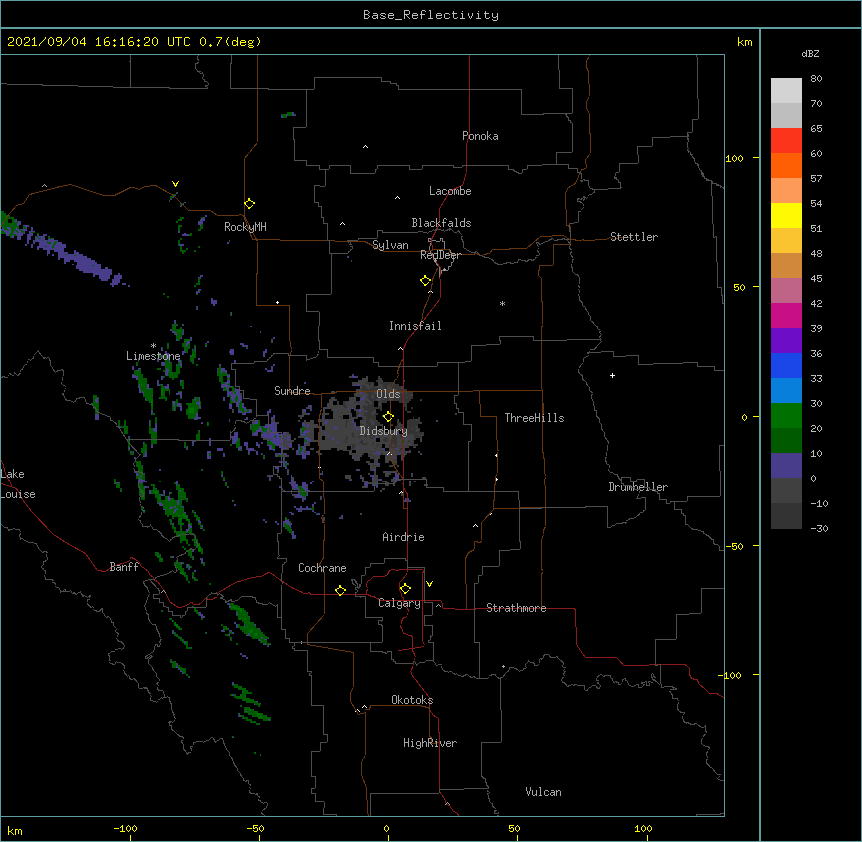Screen dimensions: 862x842
Task: Click the Sylvan label
Action: coord(390,245)
